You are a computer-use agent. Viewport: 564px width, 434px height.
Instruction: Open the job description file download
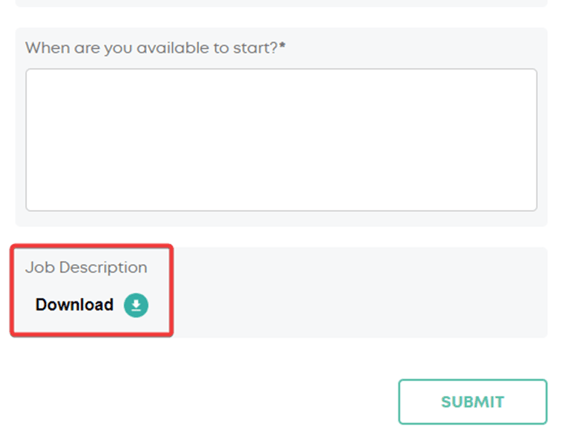(136, 305)
